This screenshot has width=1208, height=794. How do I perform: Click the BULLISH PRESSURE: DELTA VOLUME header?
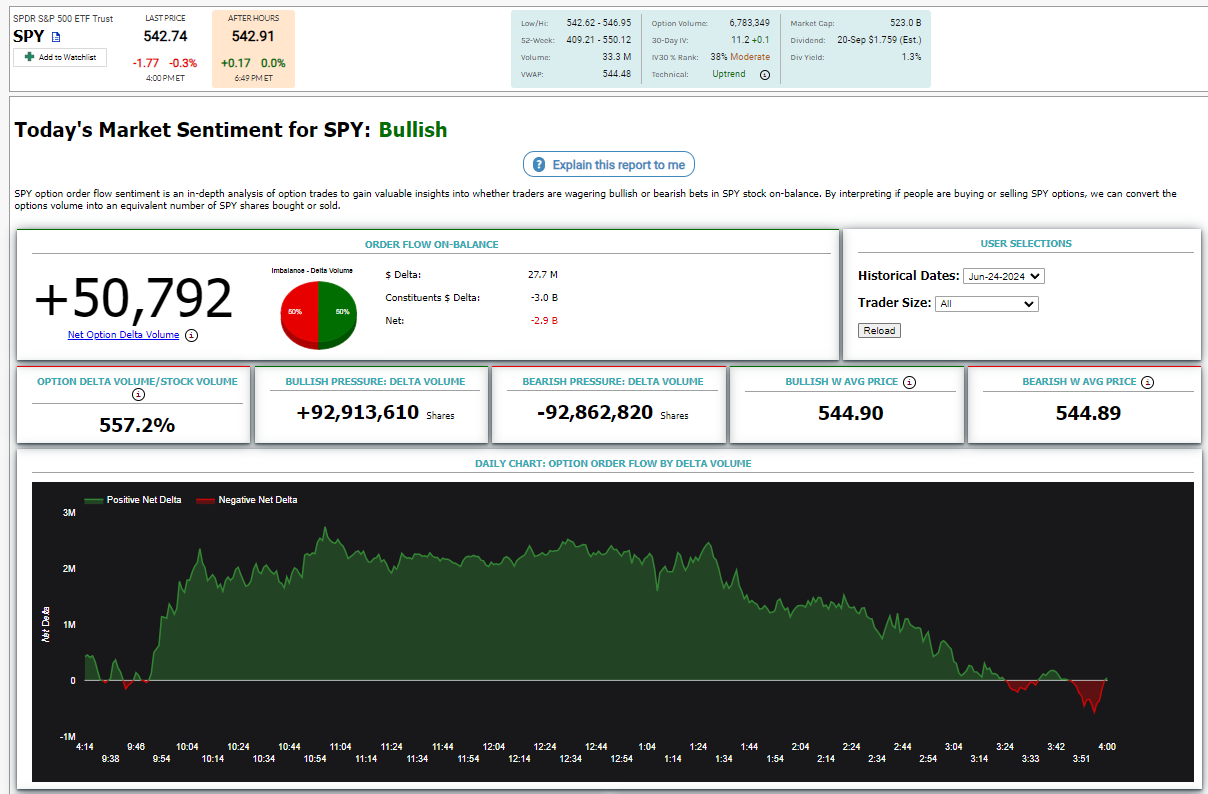click(375, 381)
